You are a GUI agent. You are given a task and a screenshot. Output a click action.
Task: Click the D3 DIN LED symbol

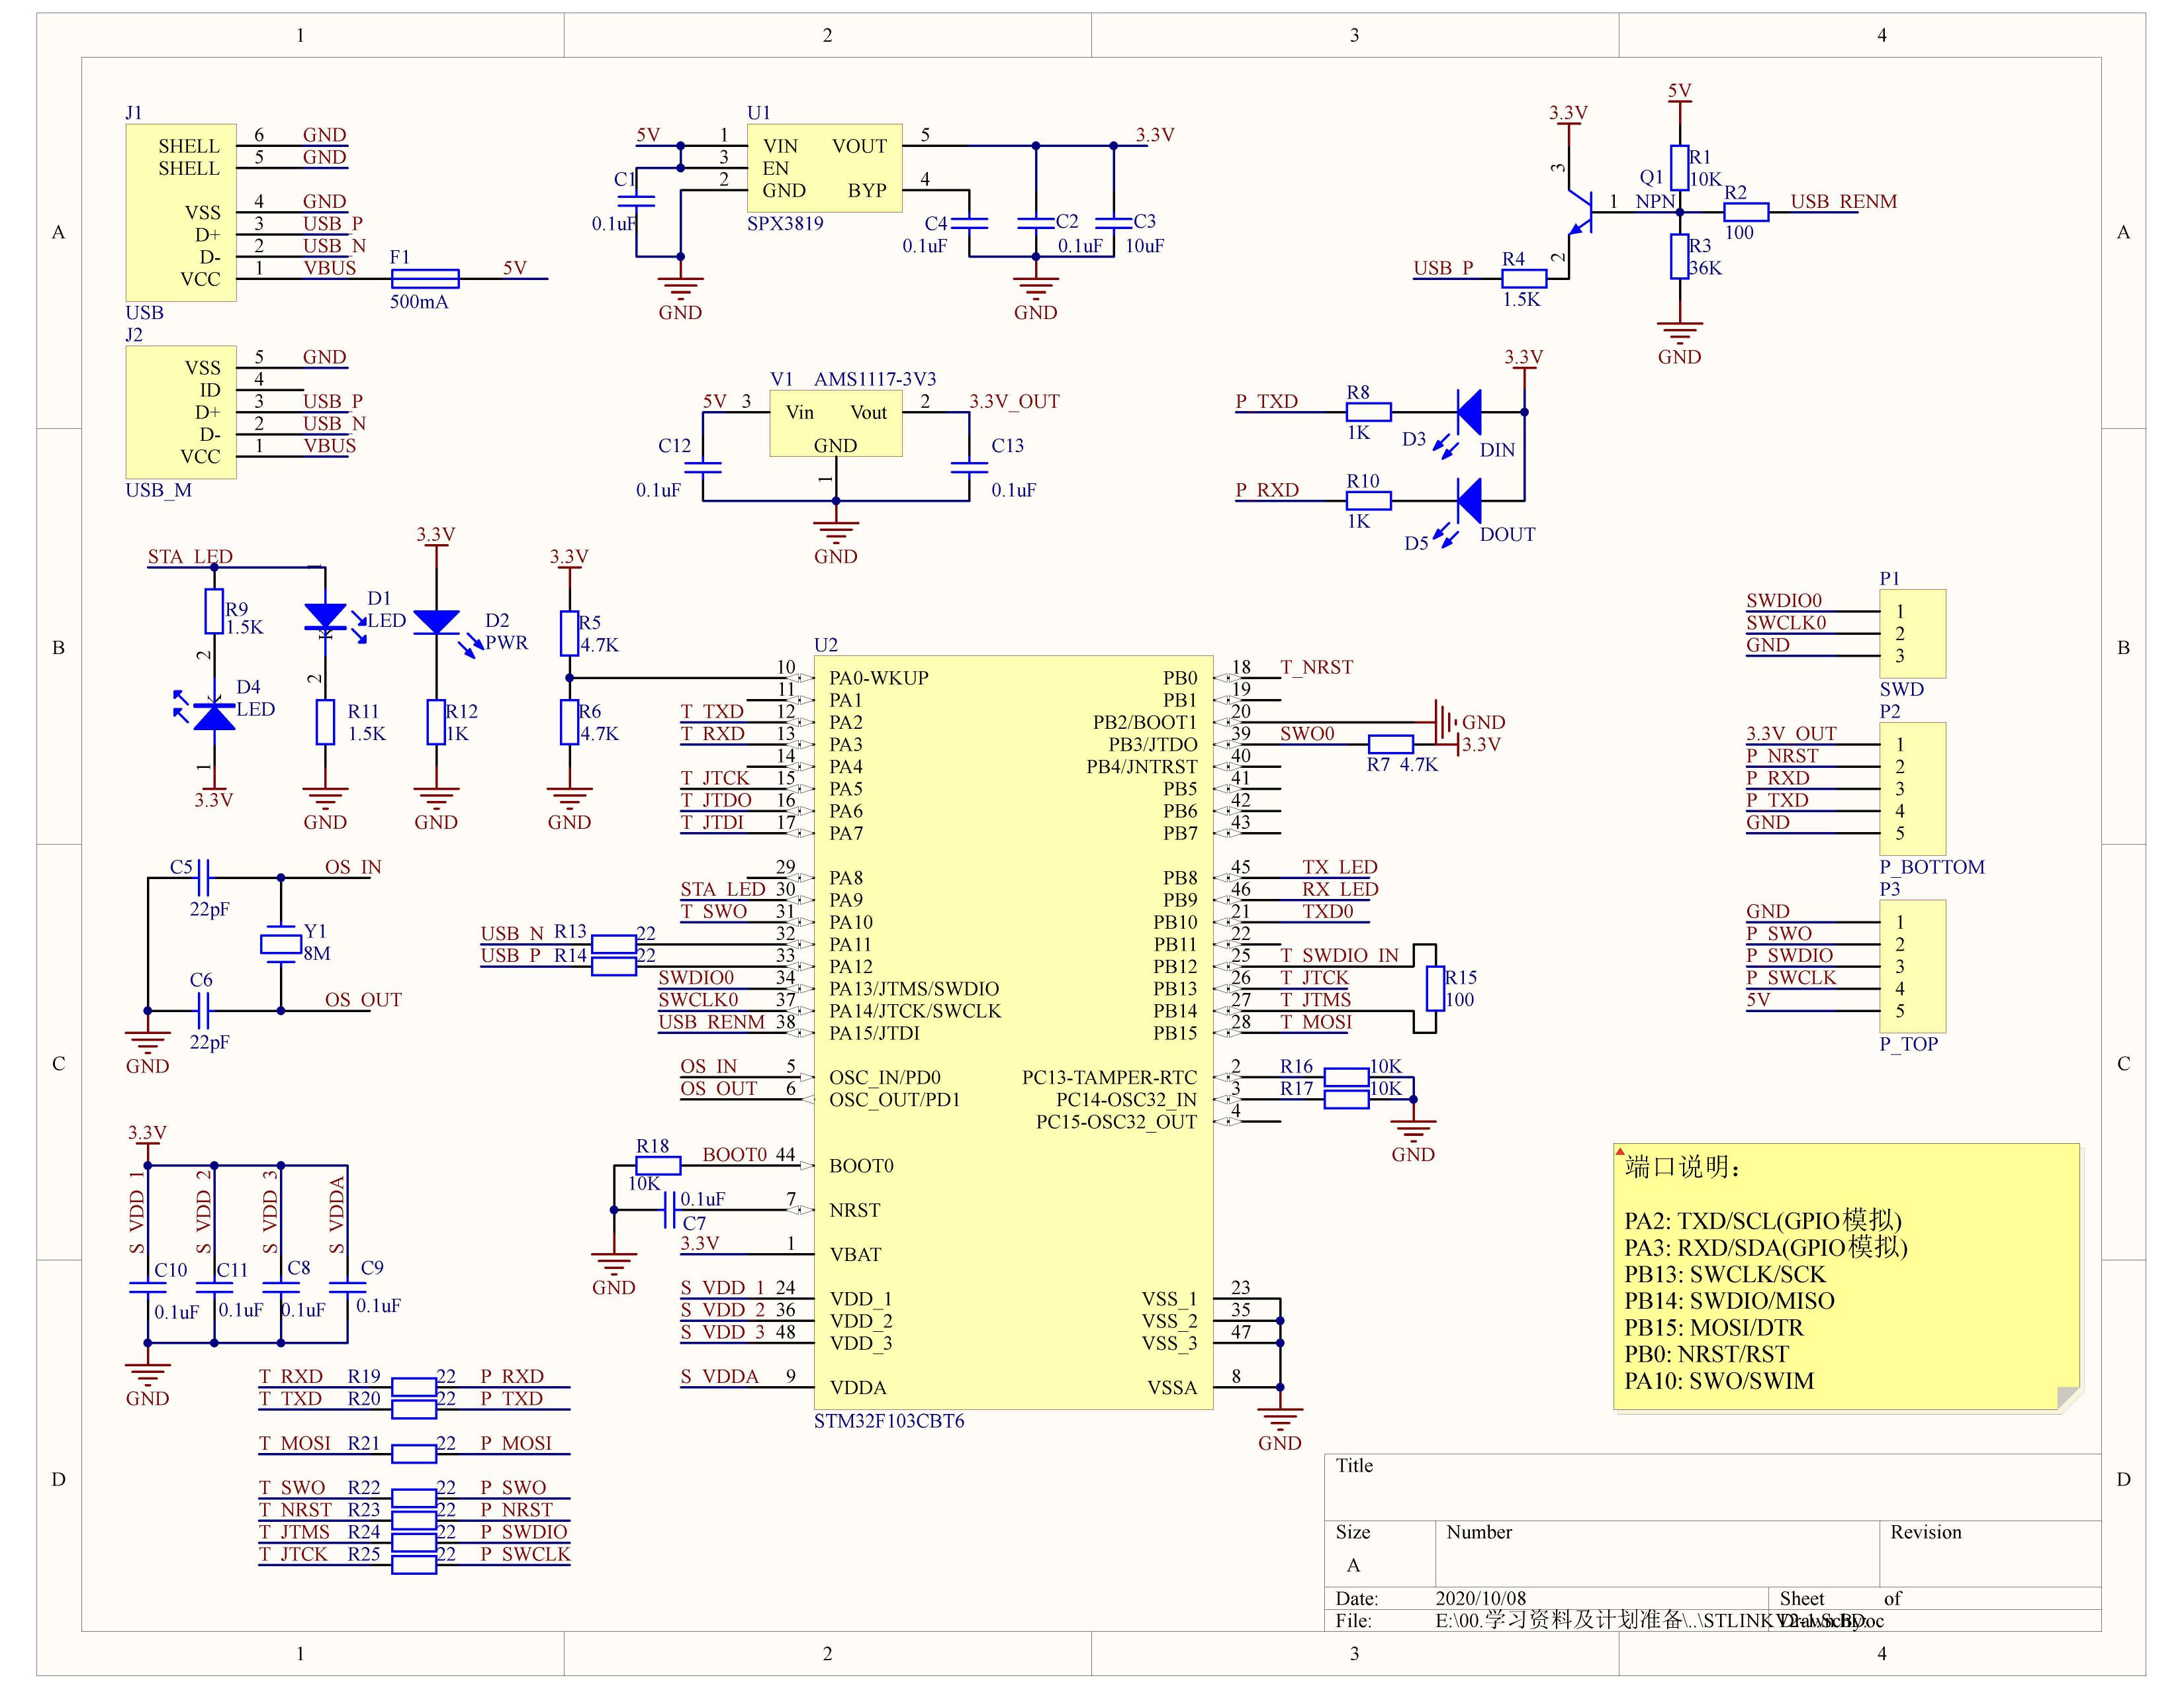[x=1468, y=412]
